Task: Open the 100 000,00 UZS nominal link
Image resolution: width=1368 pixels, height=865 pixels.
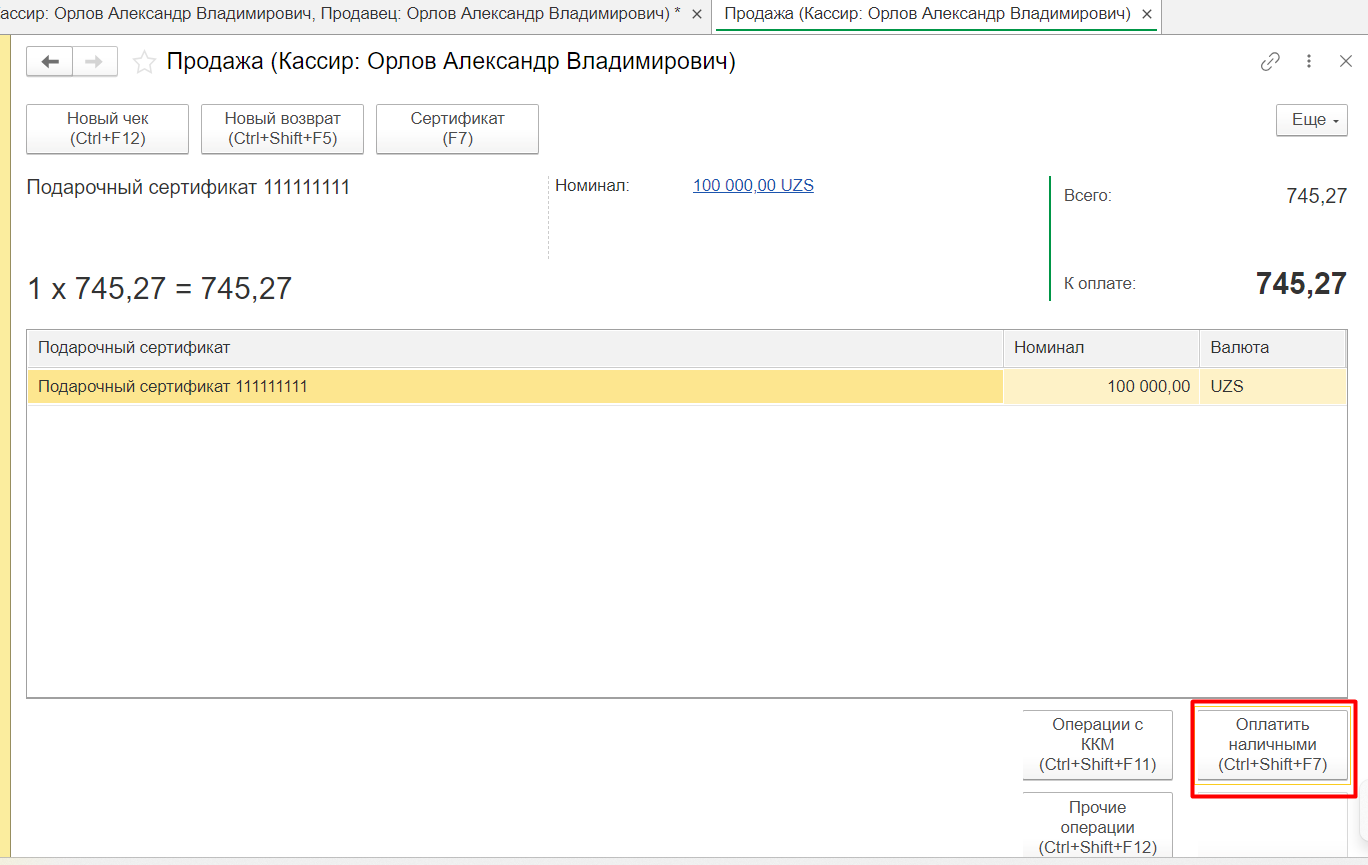Action: tap(753, 185)
